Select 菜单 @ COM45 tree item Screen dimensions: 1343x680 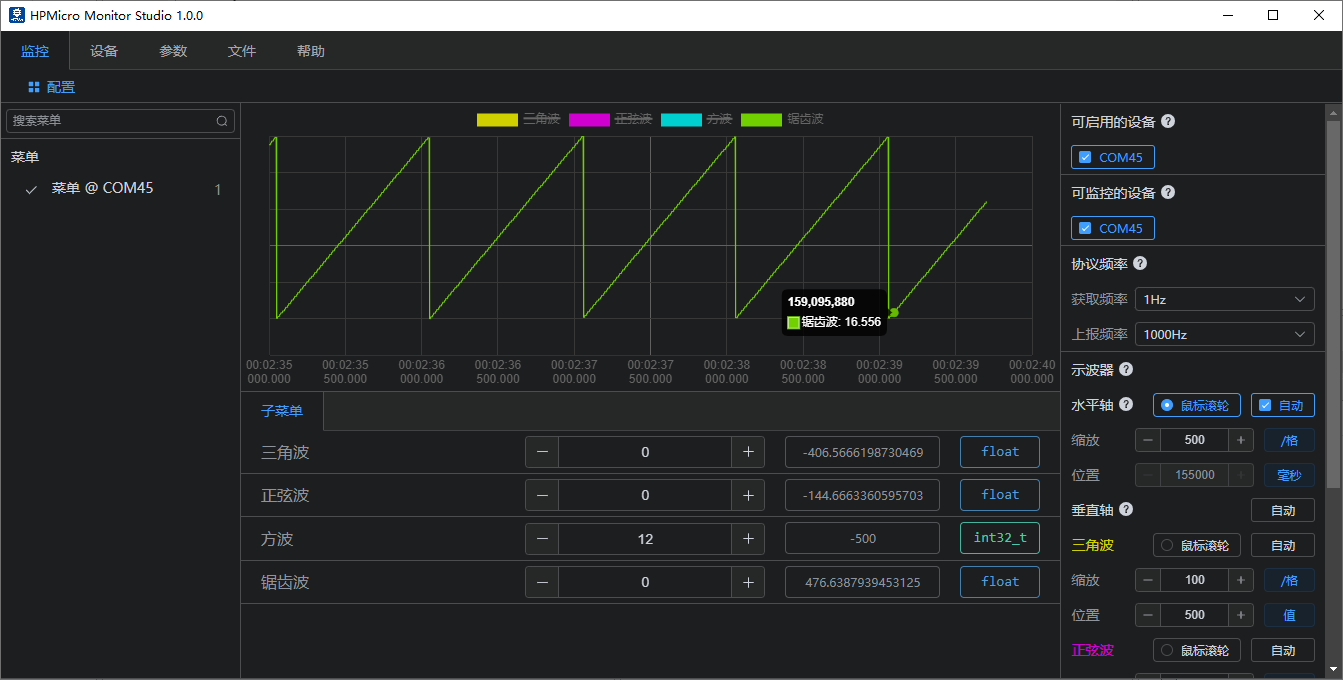[x=120, y=189]
